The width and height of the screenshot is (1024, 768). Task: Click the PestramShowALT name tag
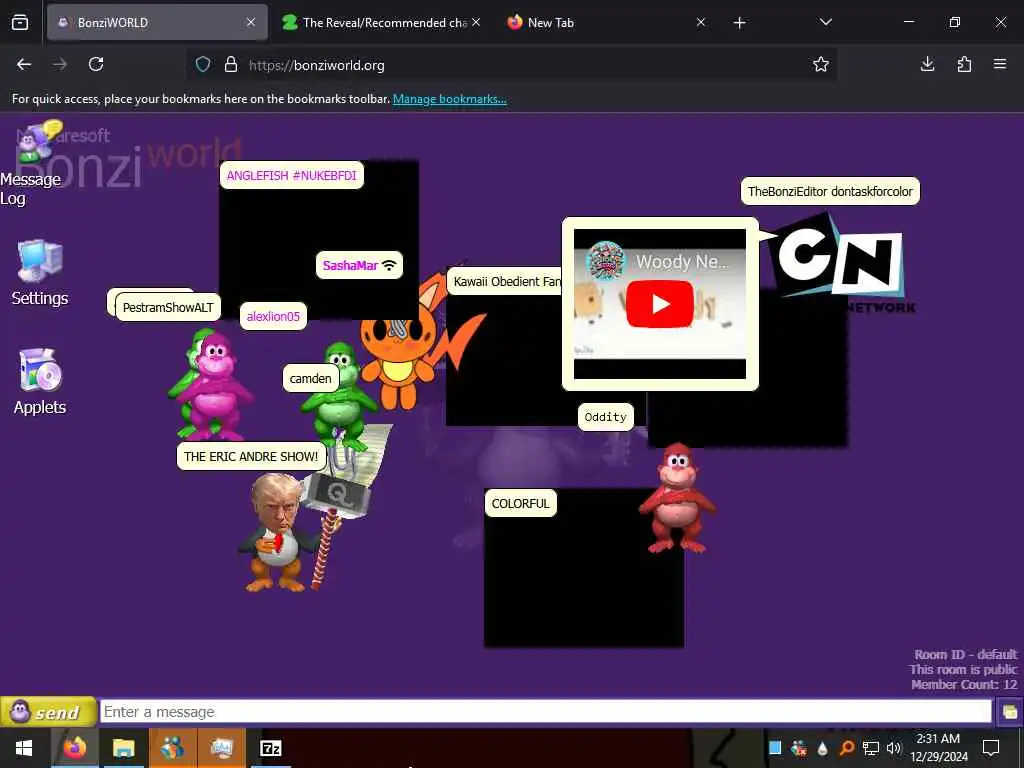(168, 307)
